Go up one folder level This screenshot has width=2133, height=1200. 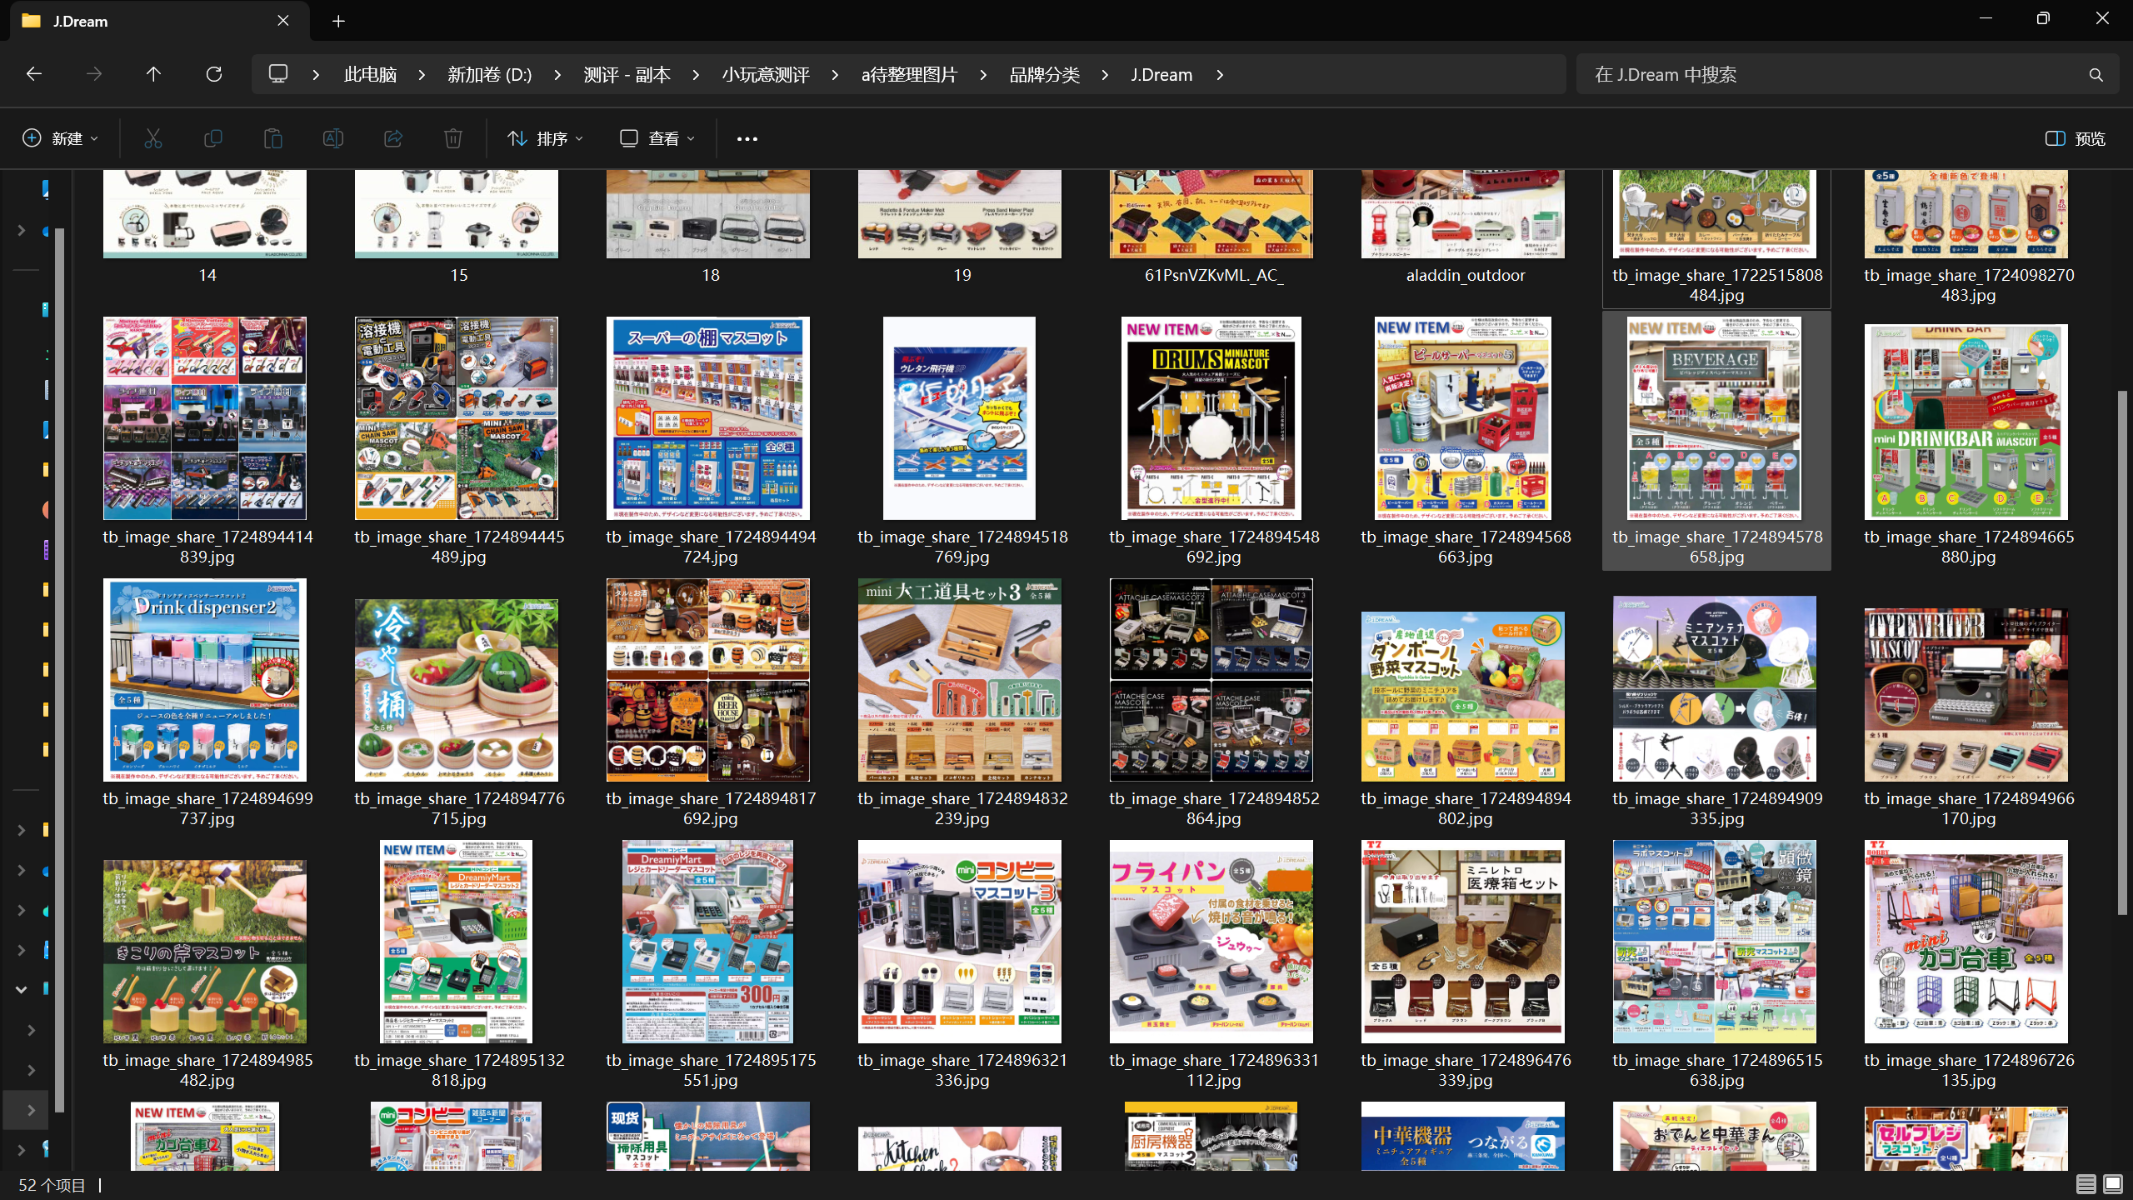(153, 75)
